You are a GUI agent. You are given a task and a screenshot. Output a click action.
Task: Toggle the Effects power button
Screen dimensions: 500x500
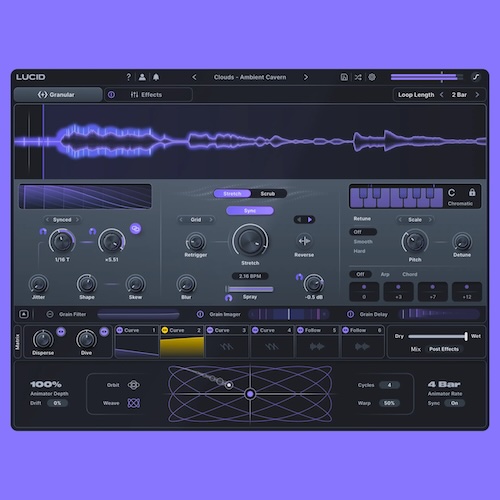(111, 95)
